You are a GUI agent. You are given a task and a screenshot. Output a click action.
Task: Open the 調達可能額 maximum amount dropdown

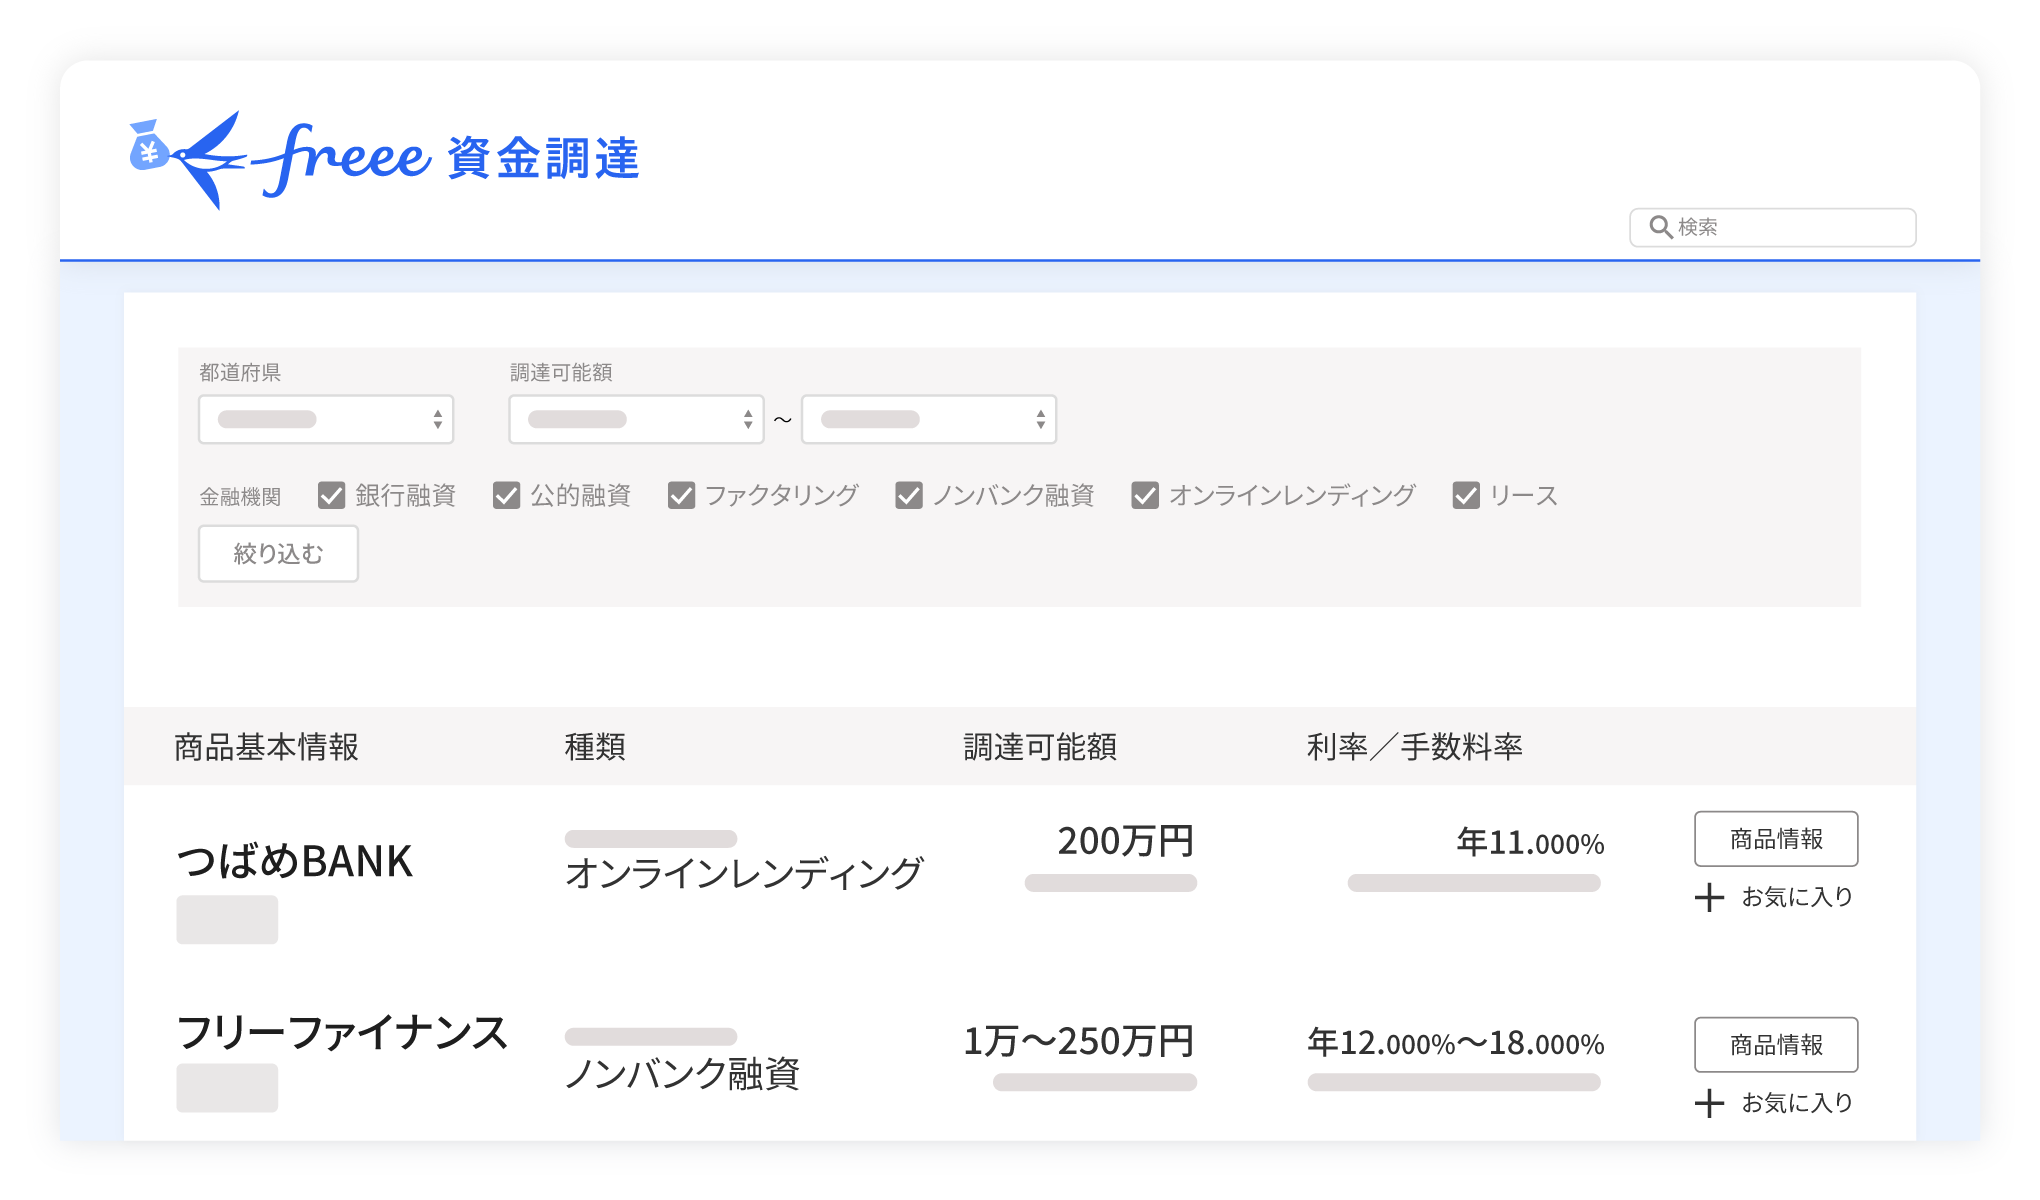pos(929,419)
